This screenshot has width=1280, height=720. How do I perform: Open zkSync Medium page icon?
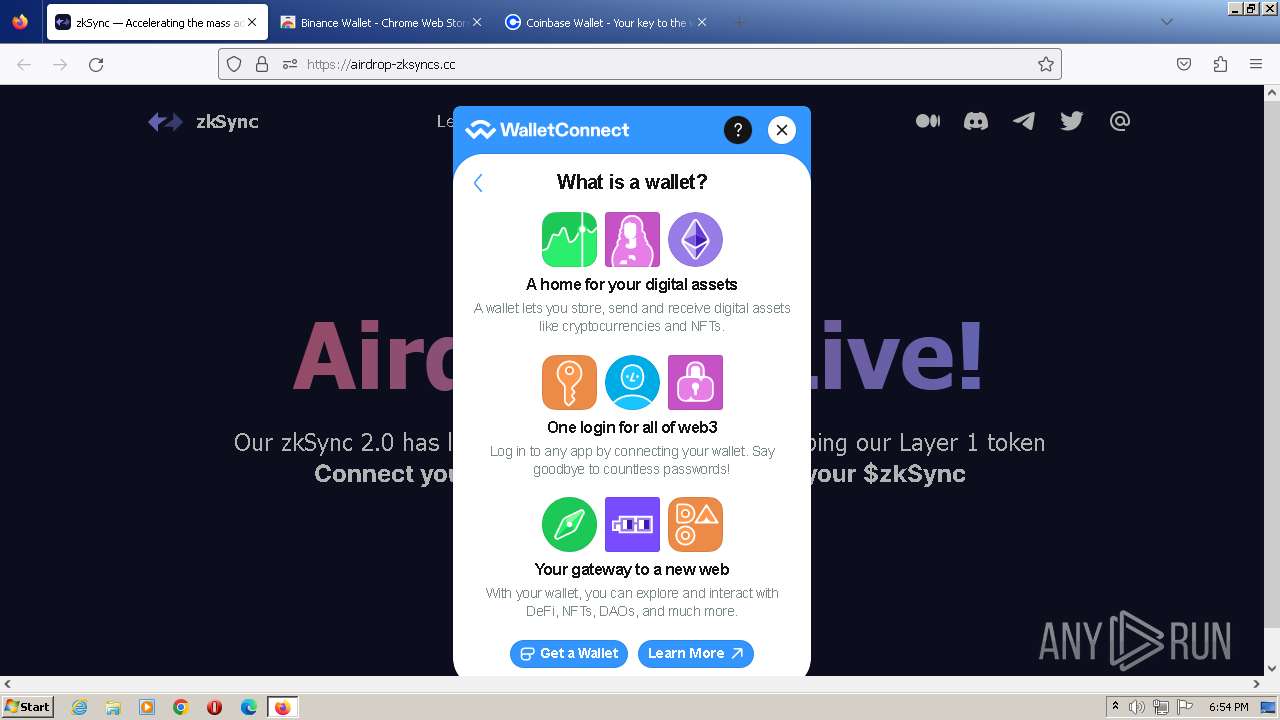coord(928,121)
